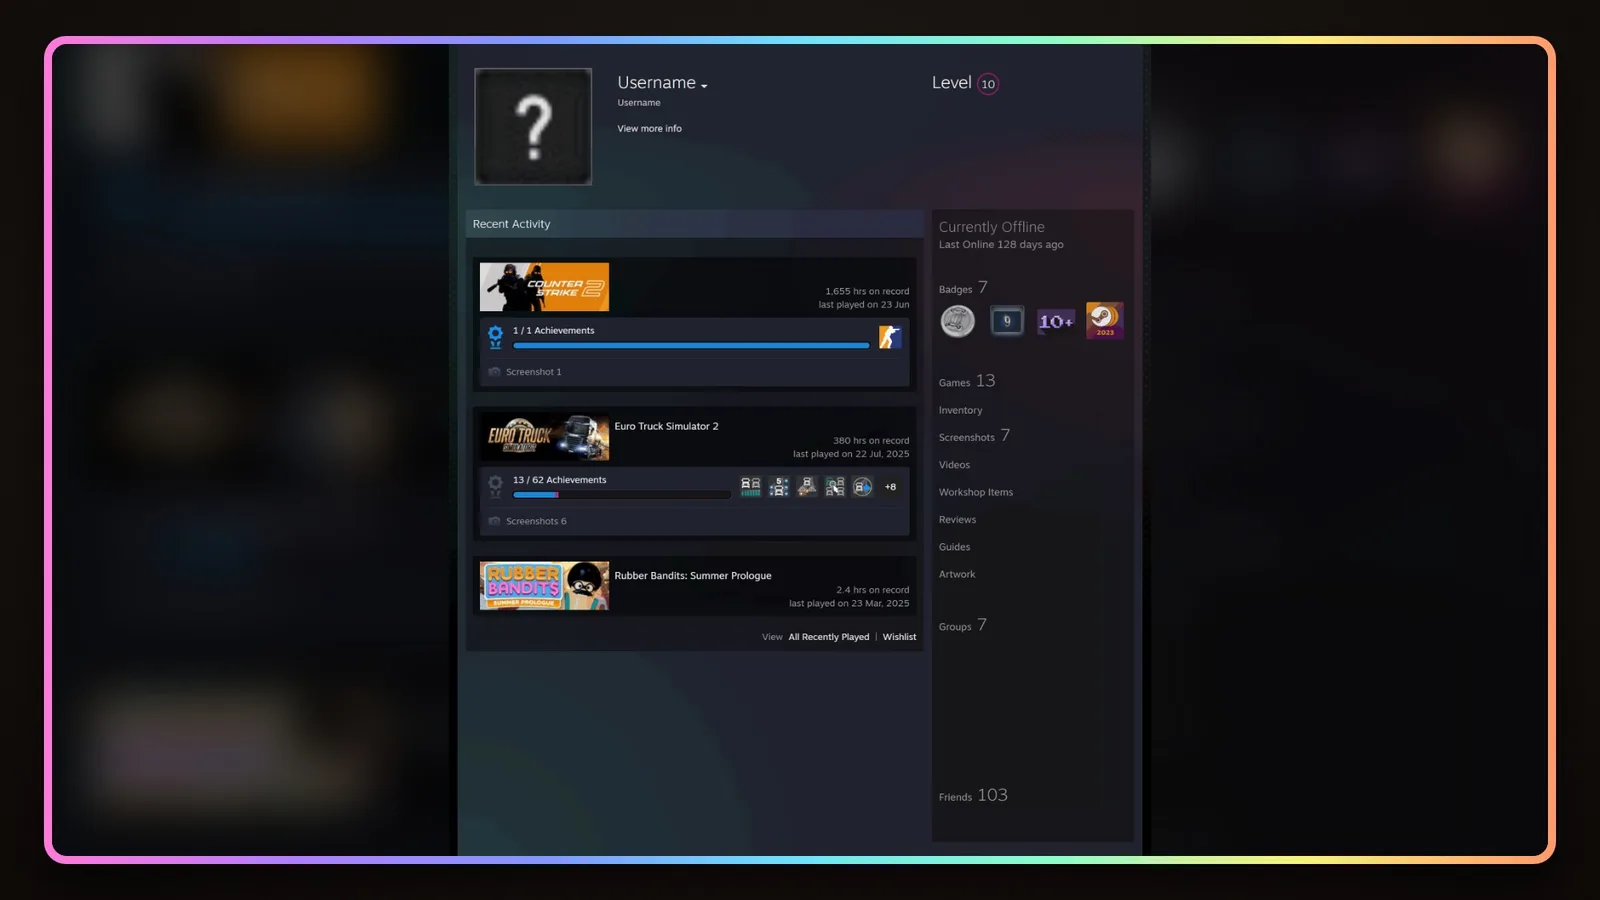
Task: Click the Steam 2023 badge
Action: point(1105,320)
